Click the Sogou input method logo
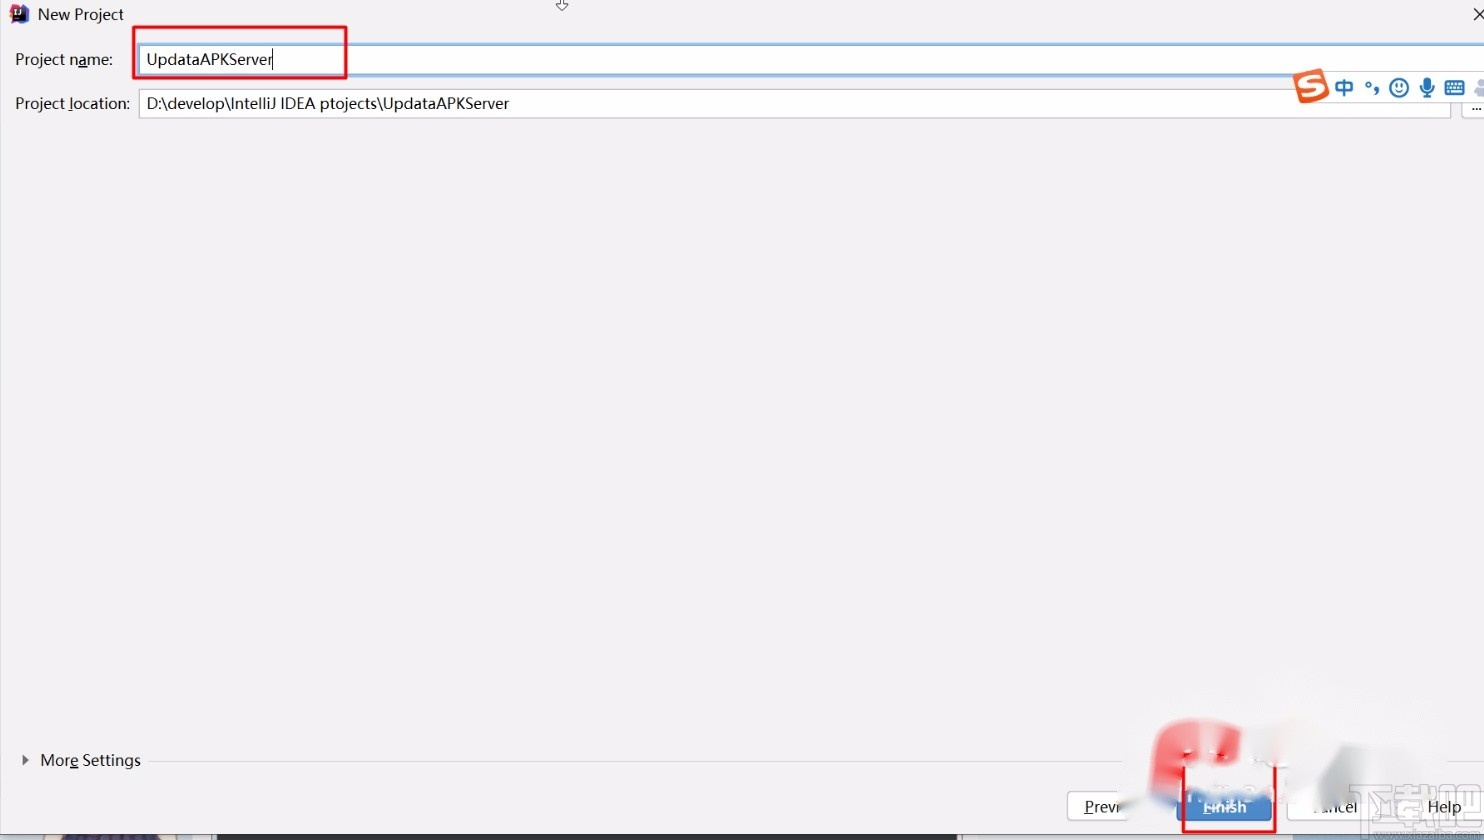Image resolution: width=1484 pixels, height=840 pixels. click(x=1310, y=87)
